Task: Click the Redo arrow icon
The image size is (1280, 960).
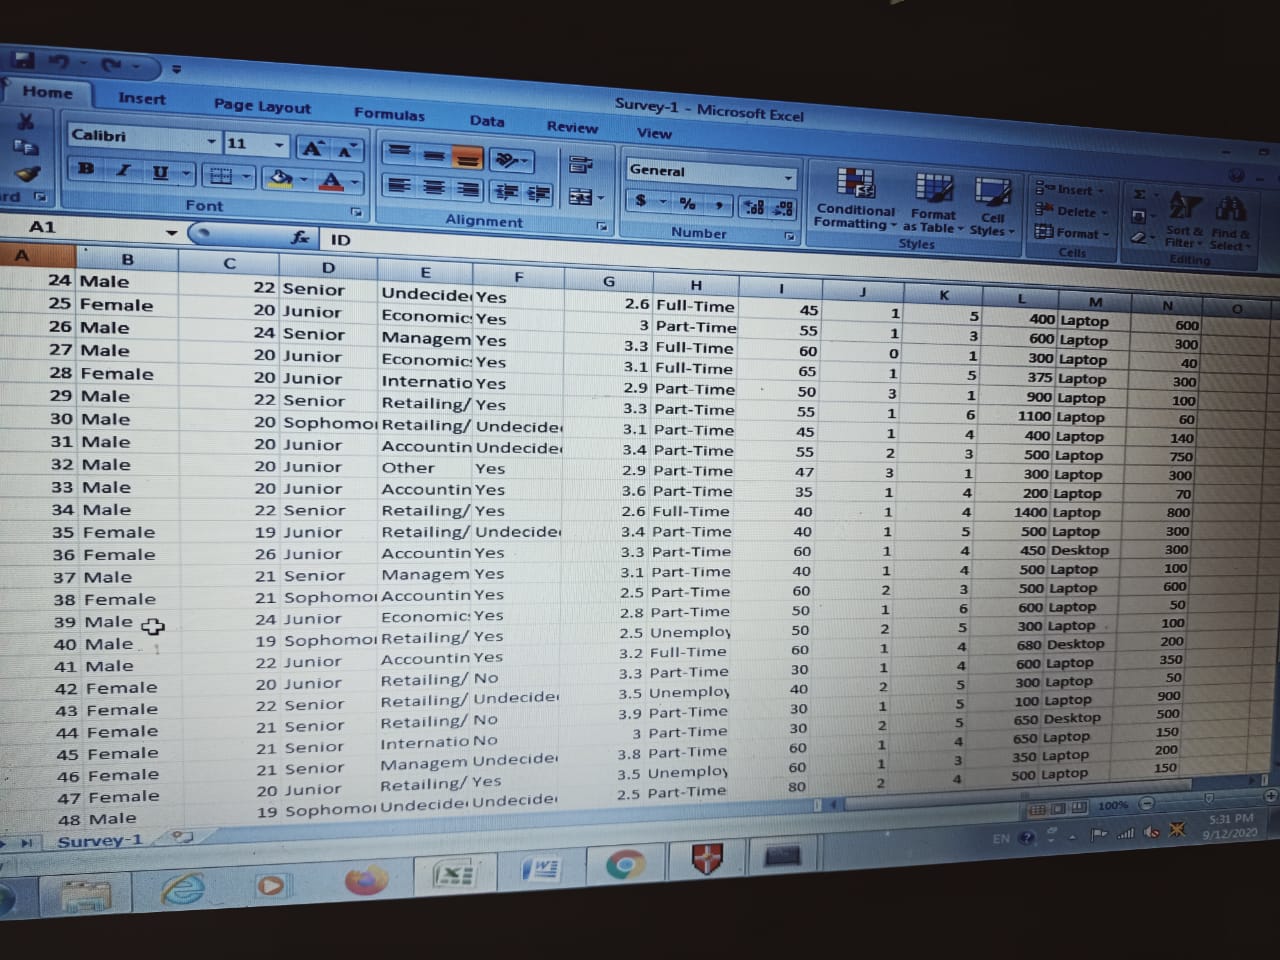Action: [x=110, y=67]
